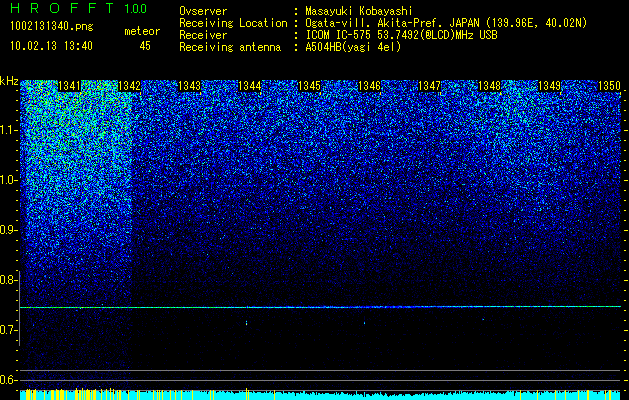This screenshot has width=629, height=400.
Task: Click time marker 1346
Action: pyautogui.click(x=369, y=86)
